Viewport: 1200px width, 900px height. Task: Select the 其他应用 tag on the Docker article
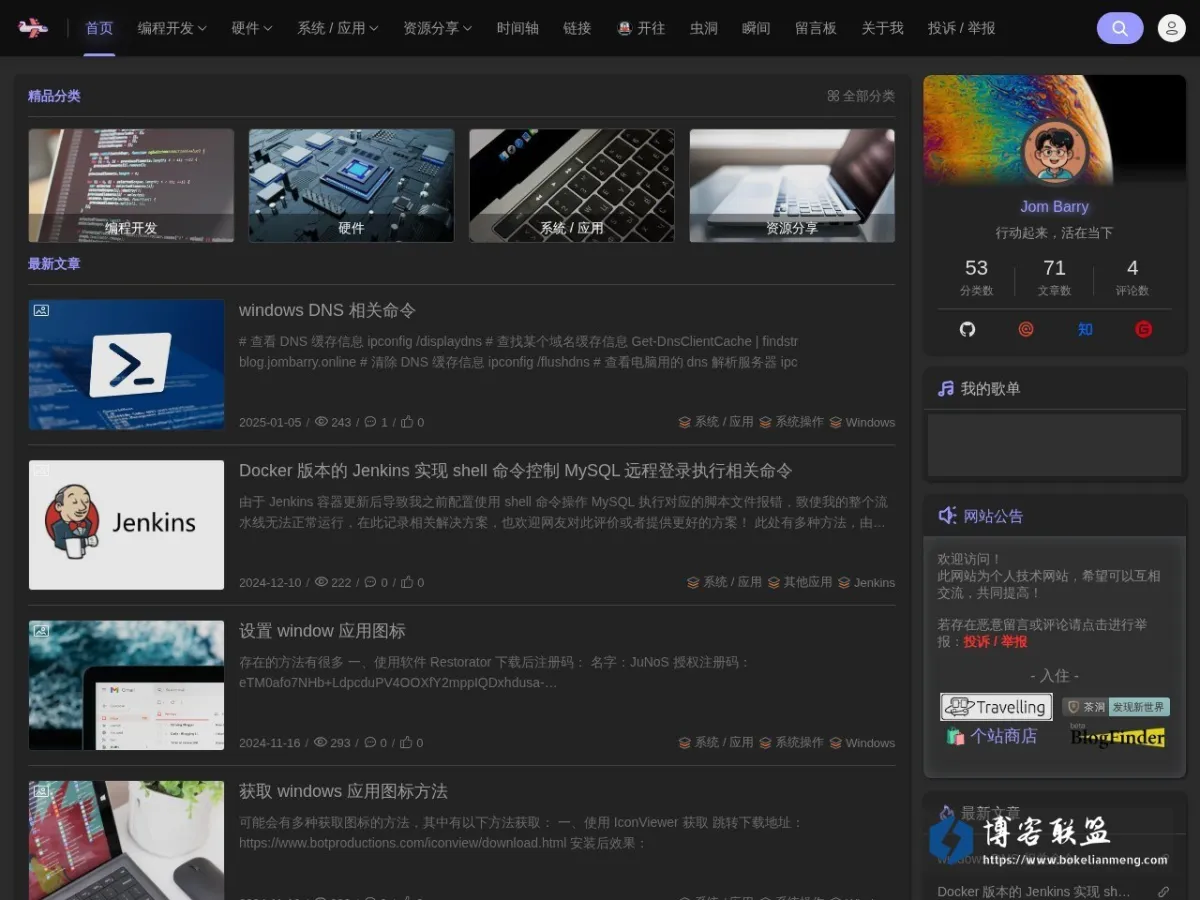(x=800, y=582)
